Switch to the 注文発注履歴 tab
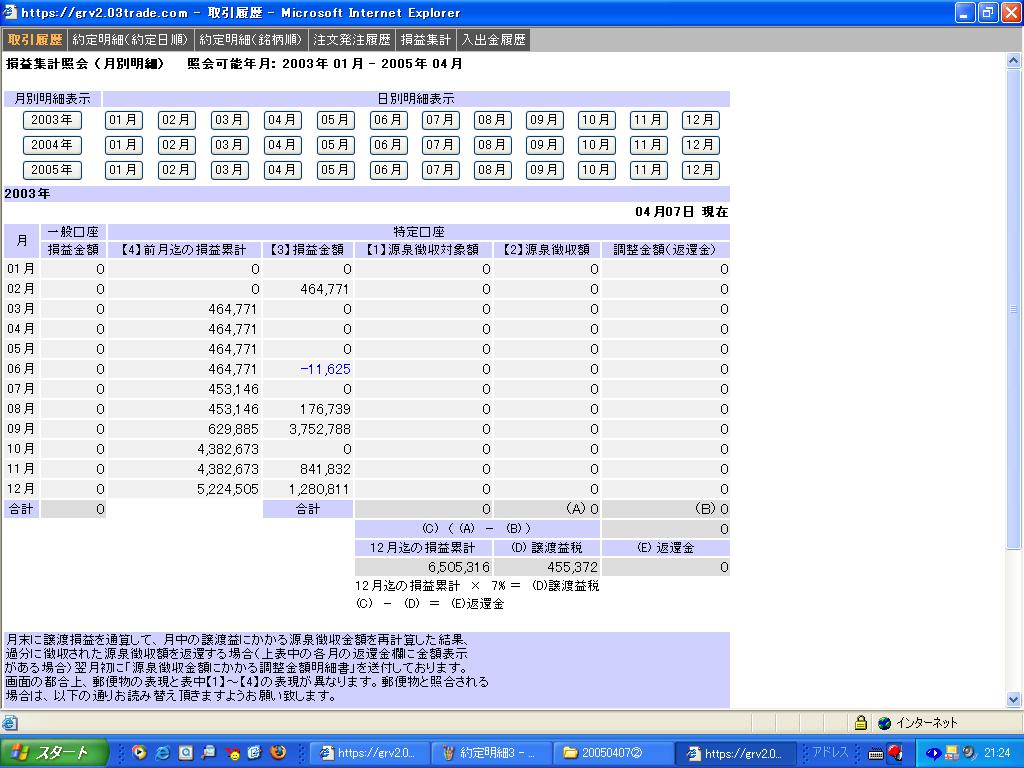This screenshot has height=768, width=1024. (351, 40)
